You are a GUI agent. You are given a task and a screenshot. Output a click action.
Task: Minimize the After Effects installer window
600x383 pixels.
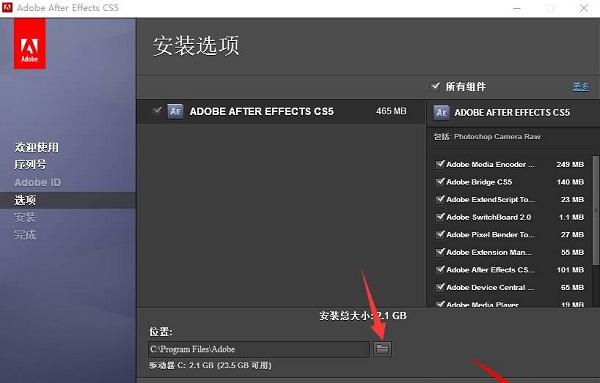click(x=517, y=8)
